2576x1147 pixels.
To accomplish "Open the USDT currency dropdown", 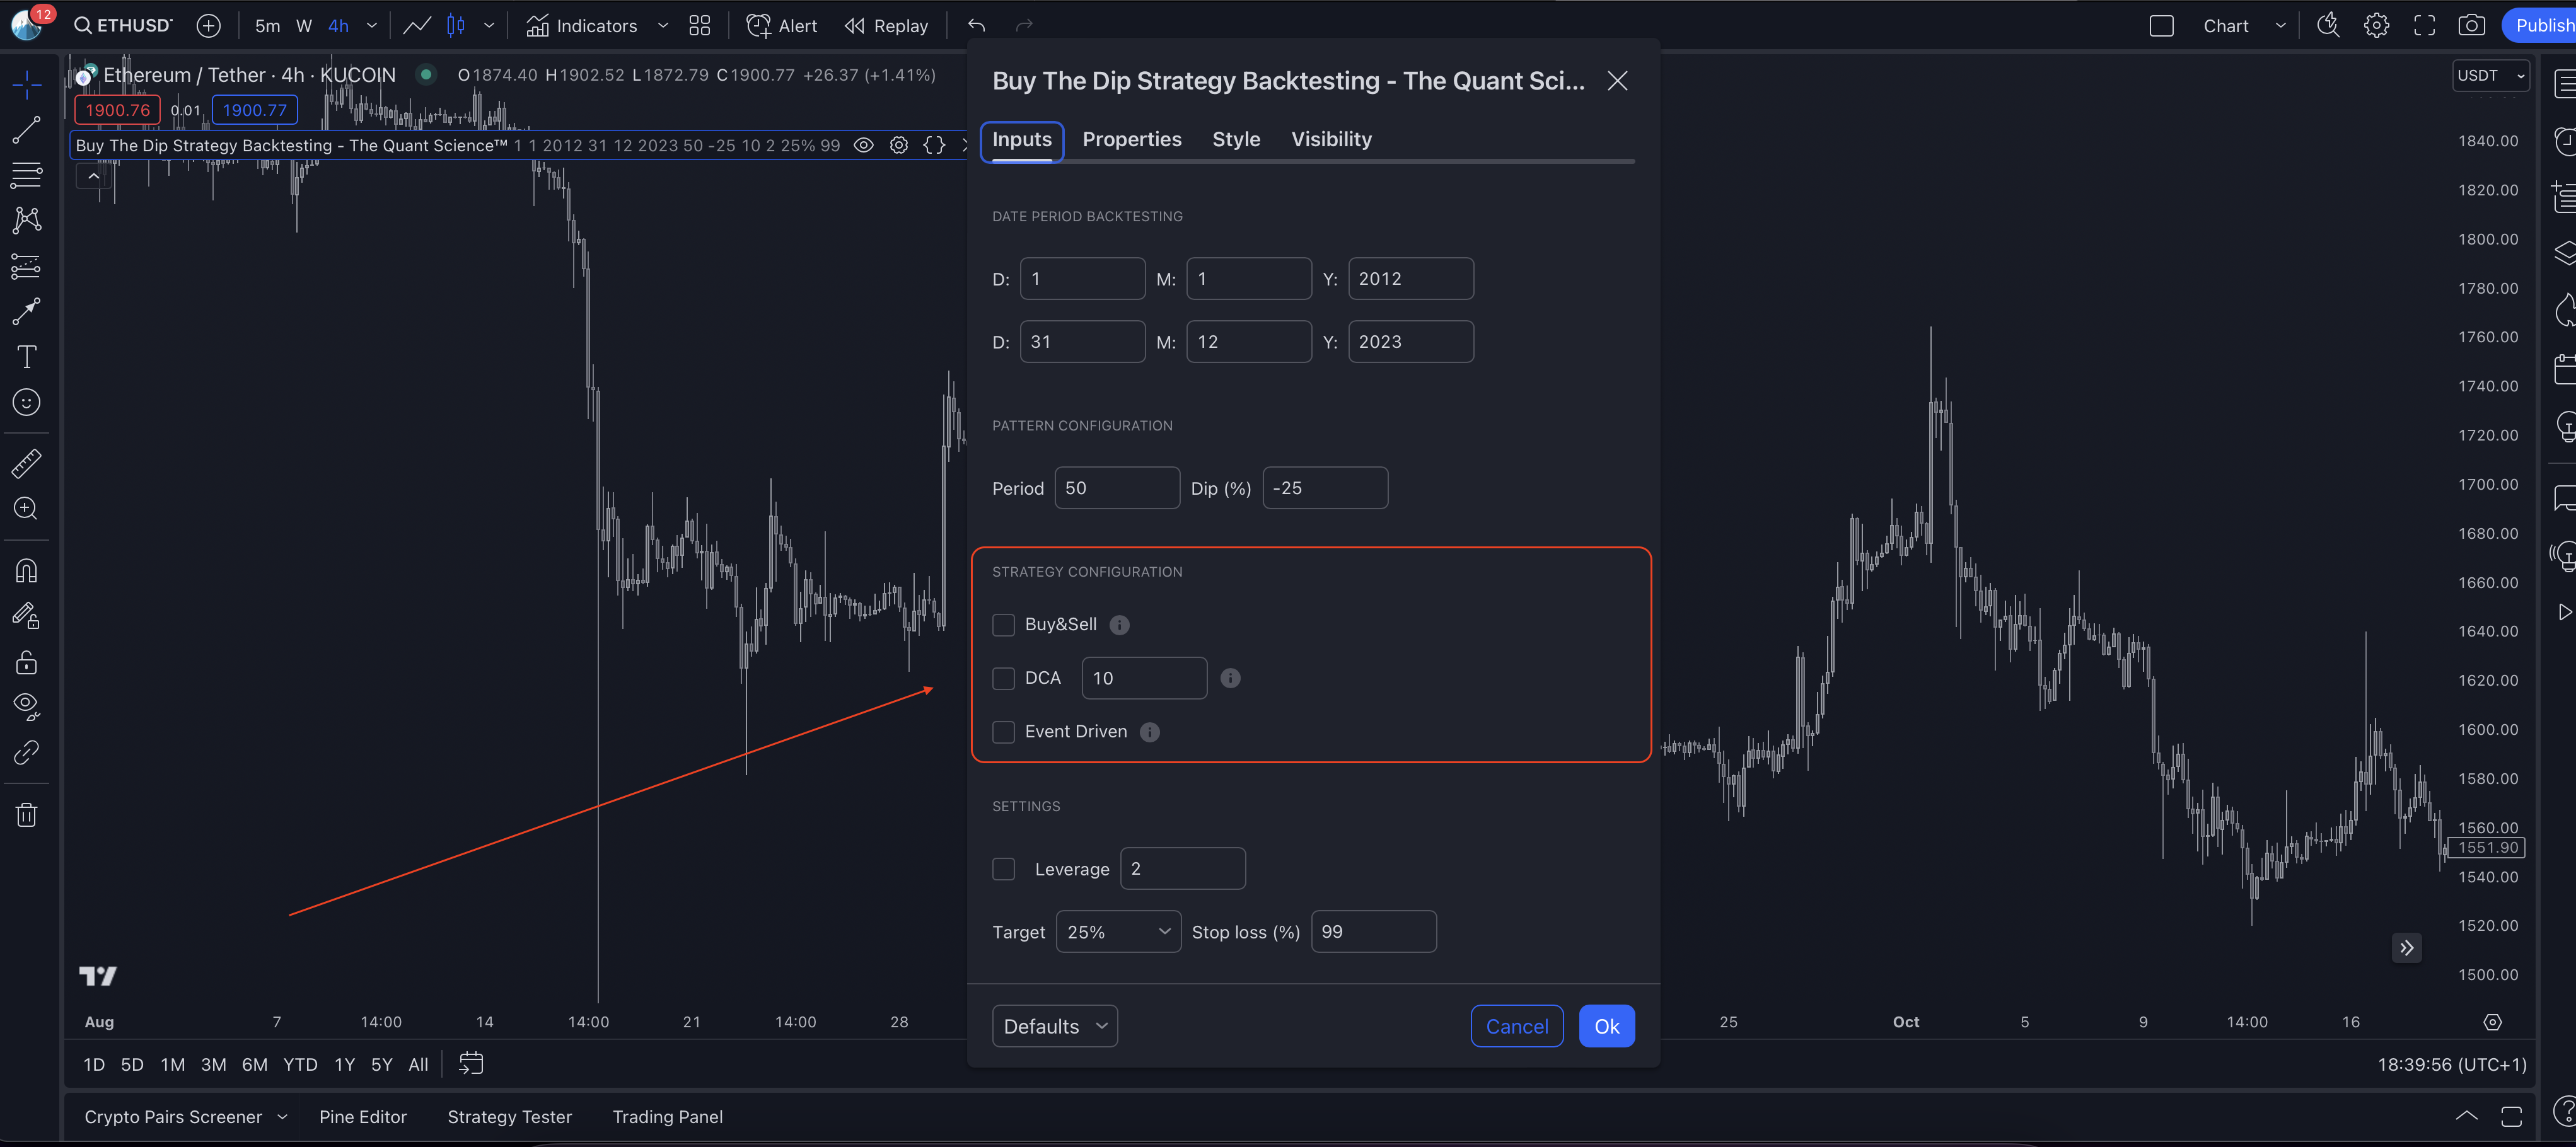I will pyautogui.click(x=2490, y=76).
